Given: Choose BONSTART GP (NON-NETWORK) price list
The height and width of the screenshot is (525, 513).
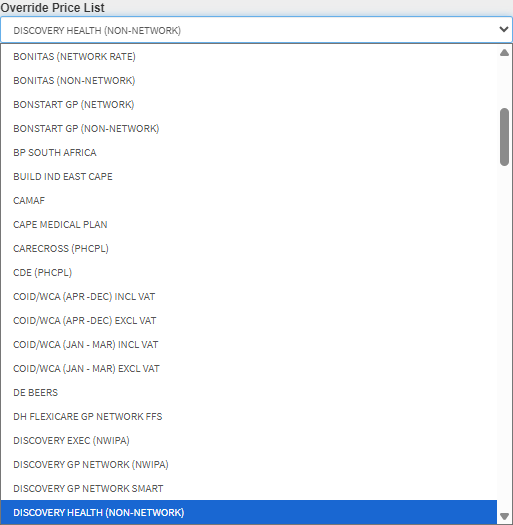Looking at the screenshot, I should tap(249, 129).
